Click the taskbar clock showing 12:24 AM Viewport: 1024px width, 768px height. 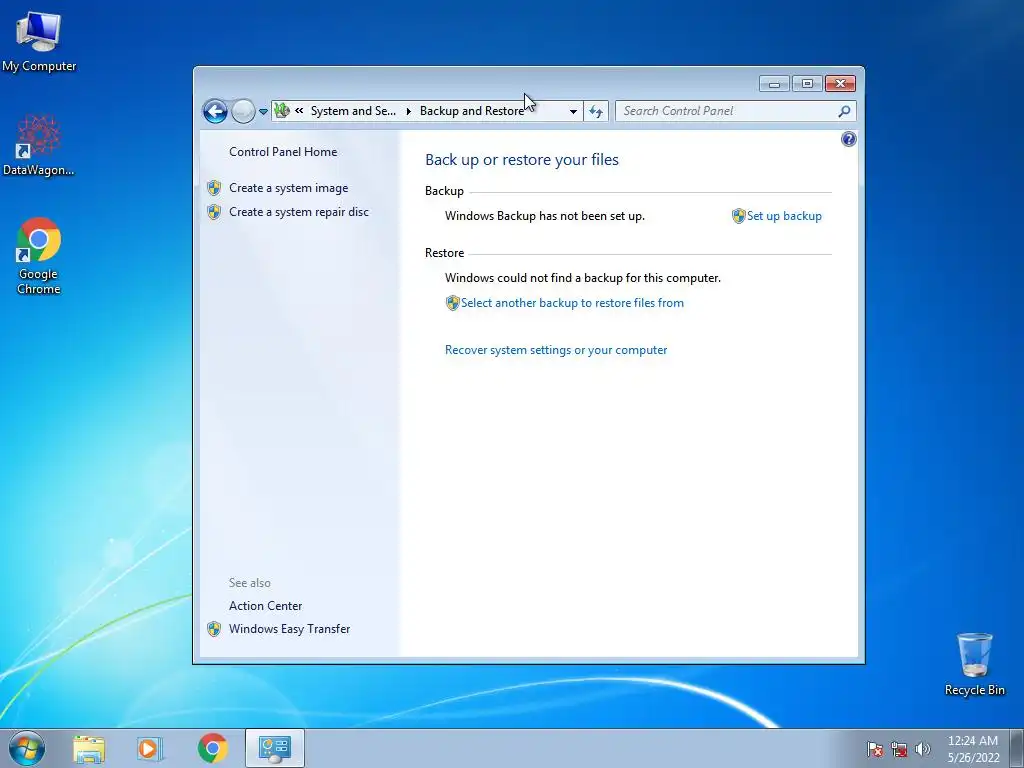[973, 749]
